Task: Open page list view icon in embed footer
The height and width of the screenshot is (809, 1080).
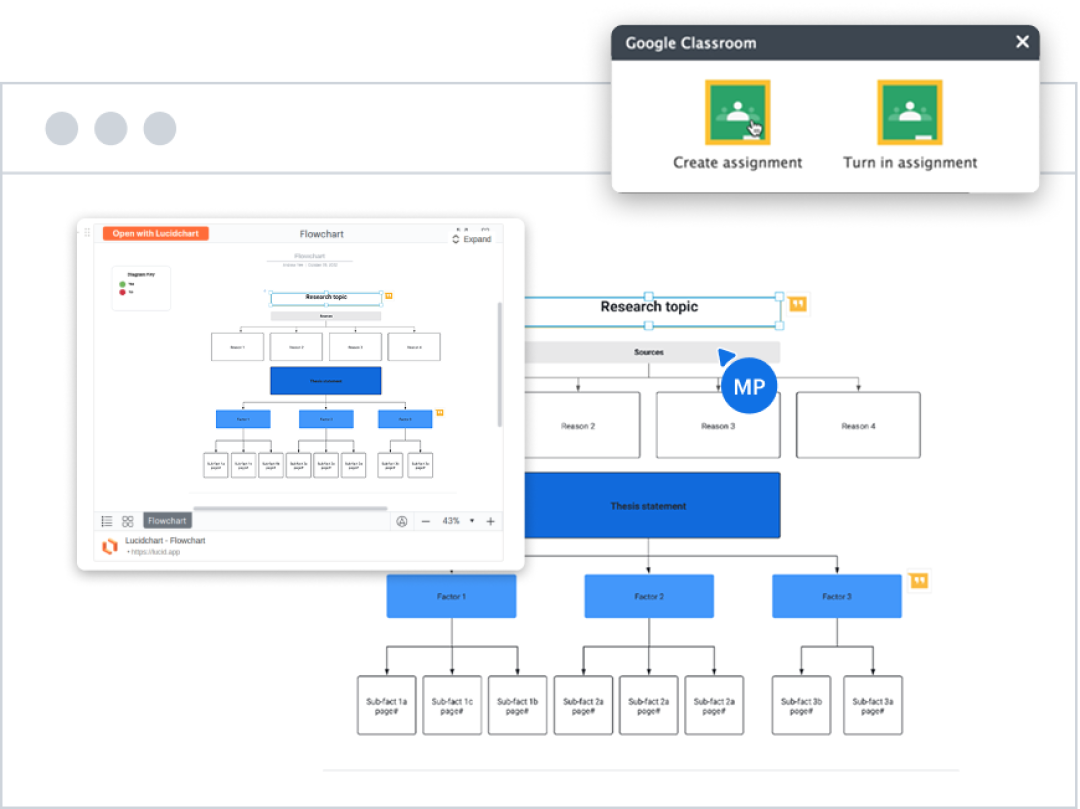Action: [107, 521]
